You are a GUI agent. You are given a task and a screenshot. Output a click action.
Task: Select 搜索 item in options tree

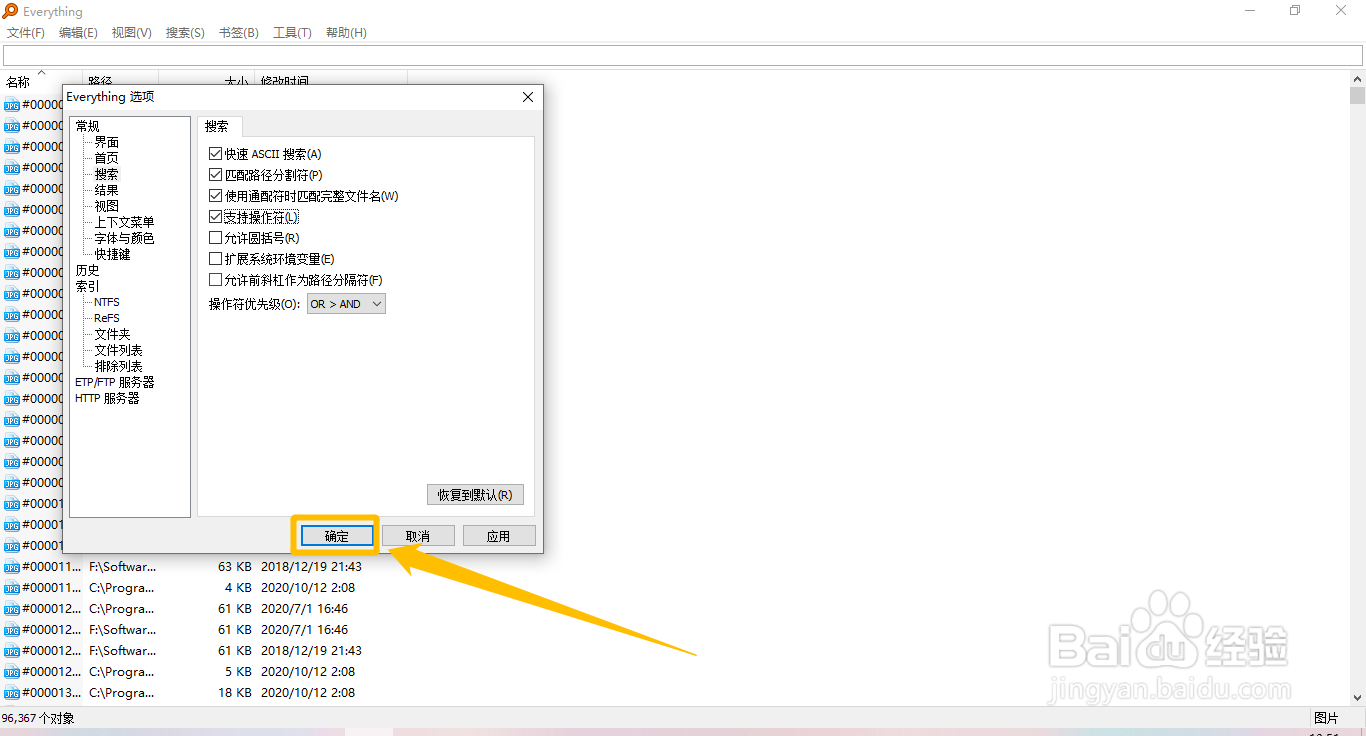(x=106, y=174)
